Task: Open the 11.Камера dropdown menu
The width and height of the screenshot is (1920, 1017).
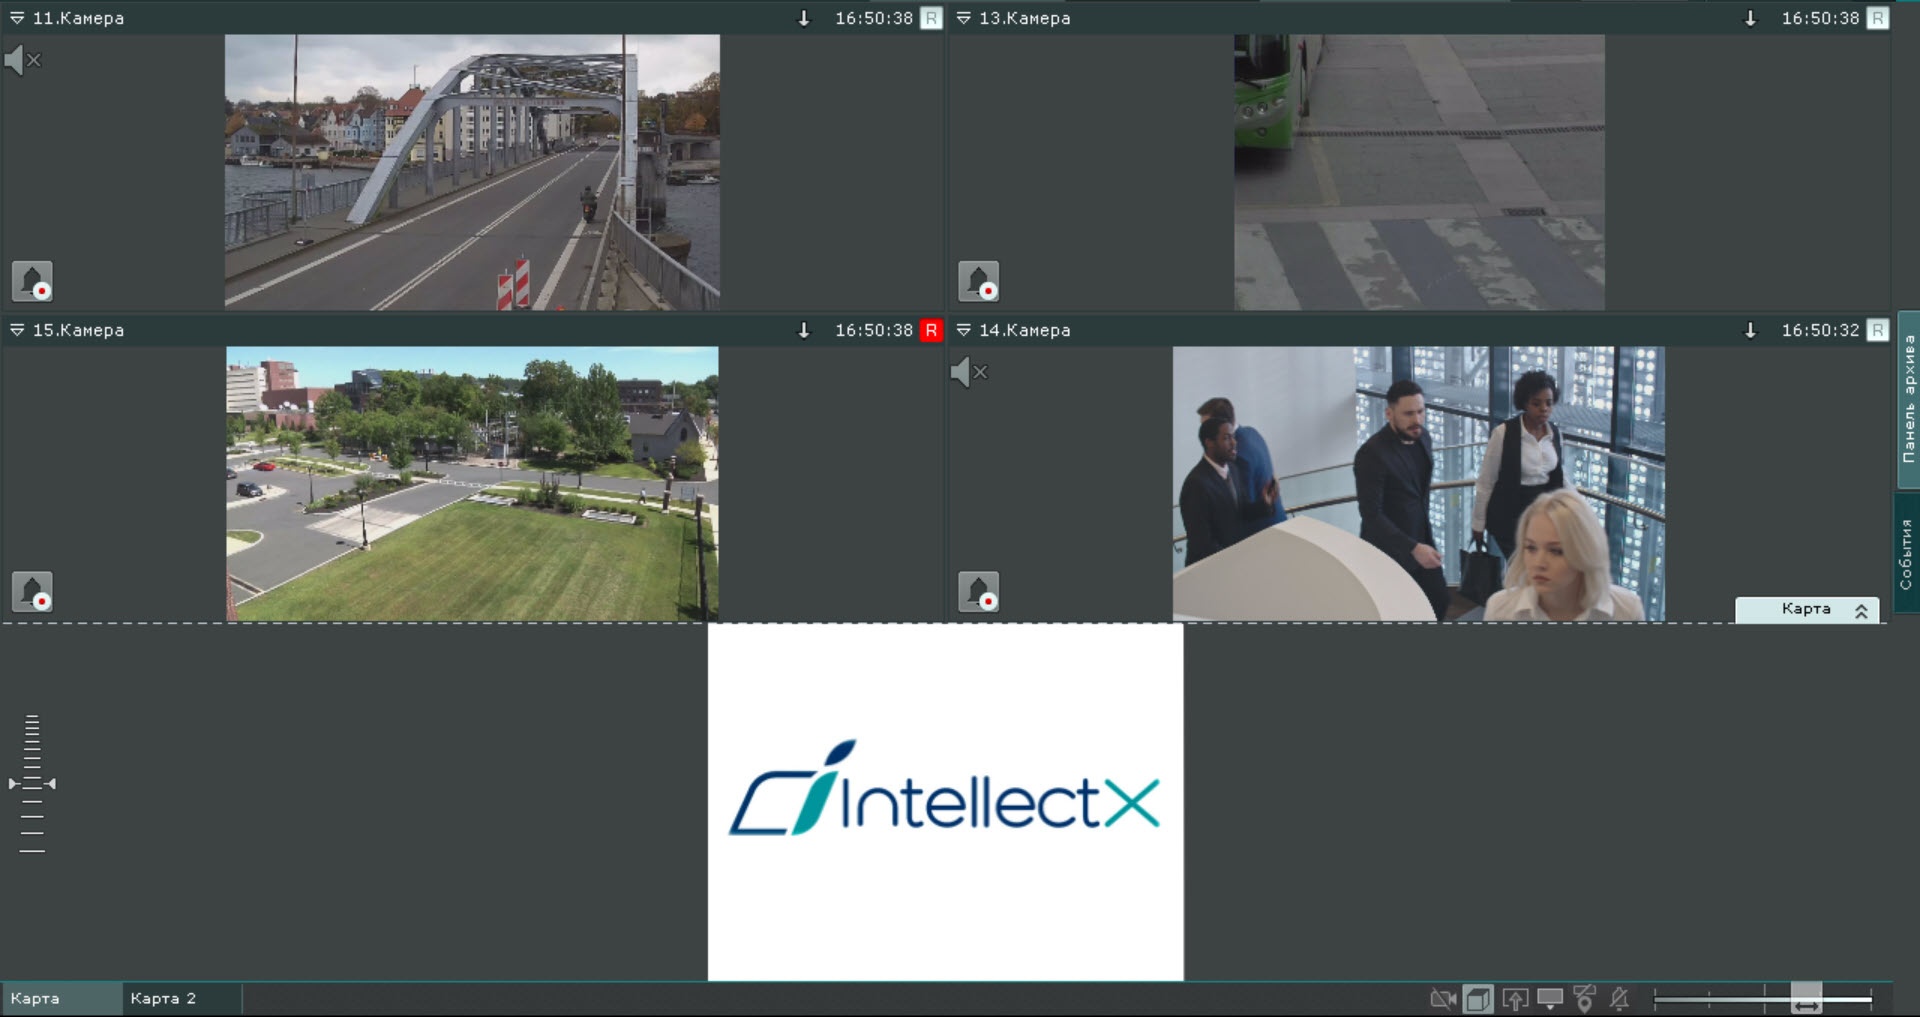Action: click(16, 18)
